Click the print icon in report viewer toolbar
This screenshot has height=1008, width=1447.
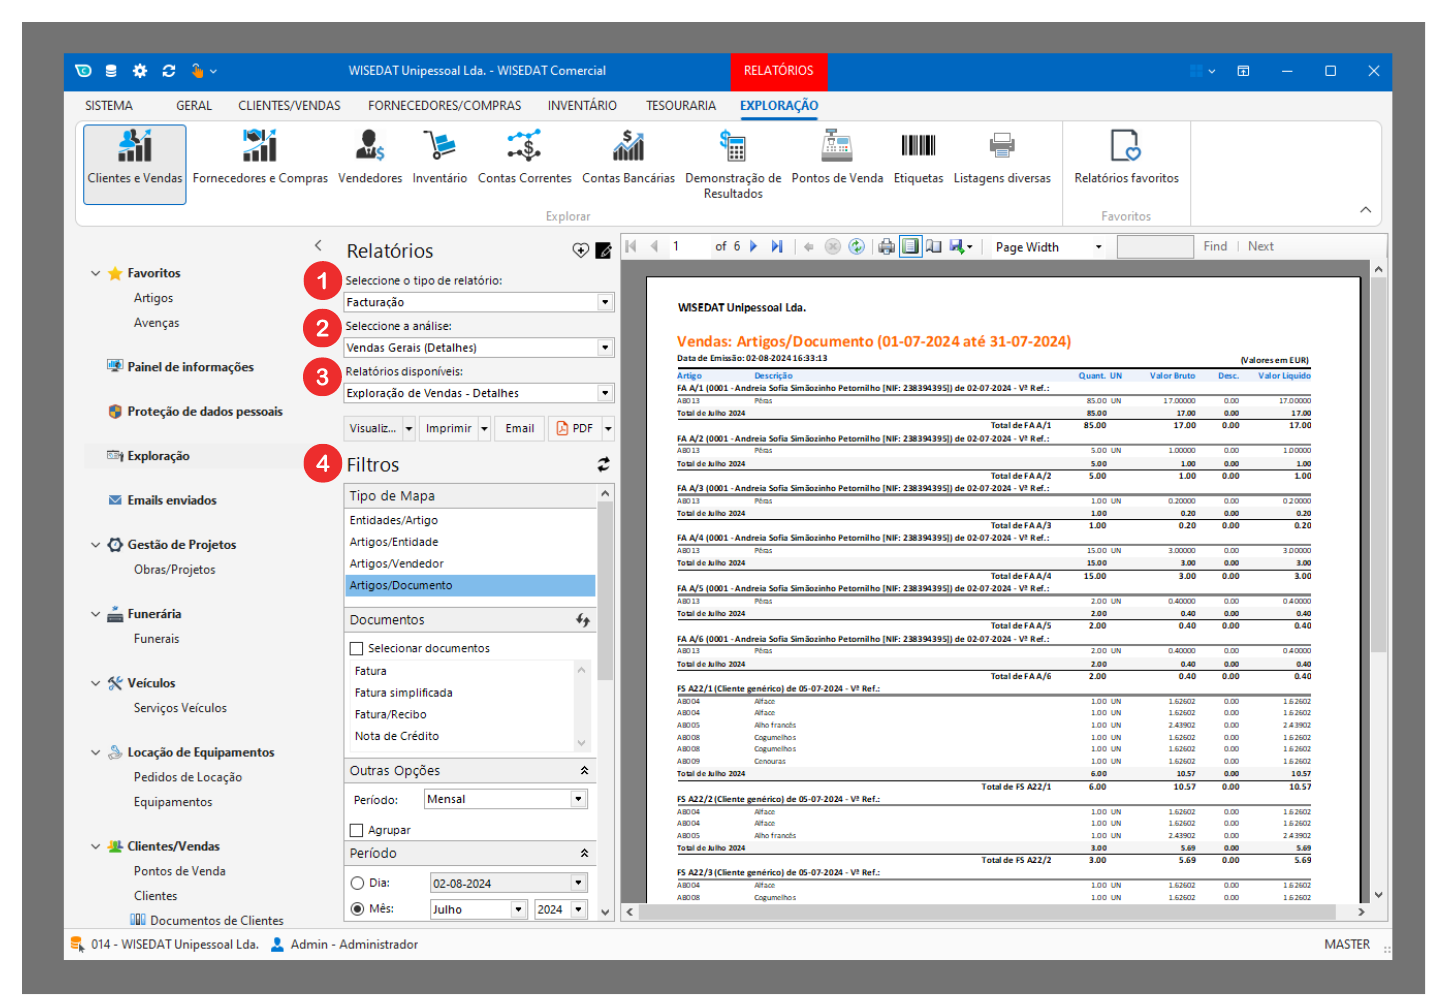click(x=886, y=247)
